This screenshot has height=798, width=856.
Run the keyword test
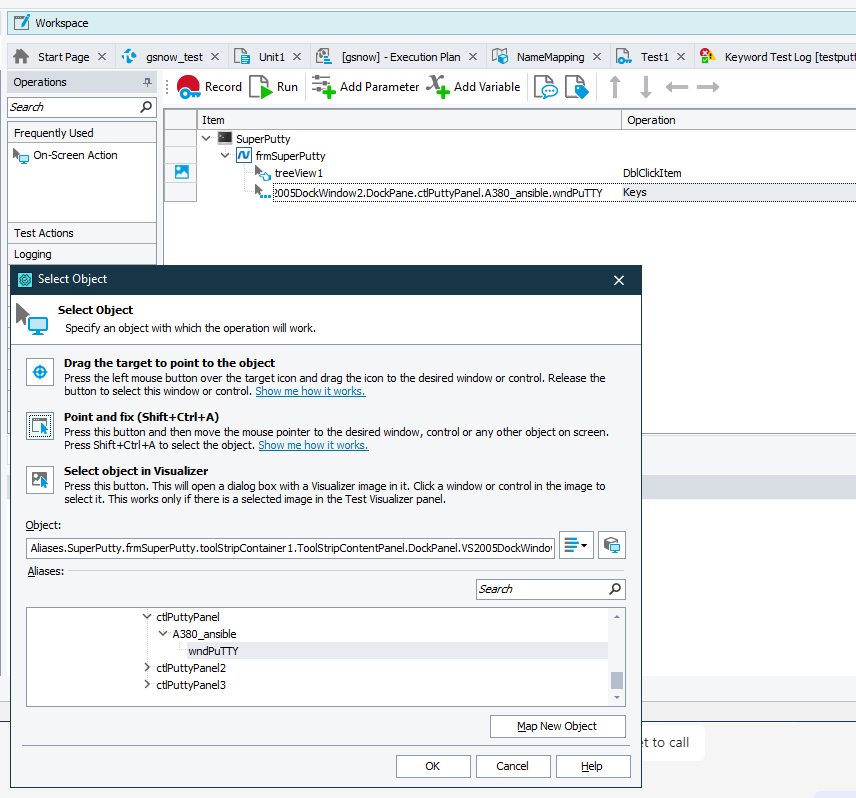coord(274,87)
